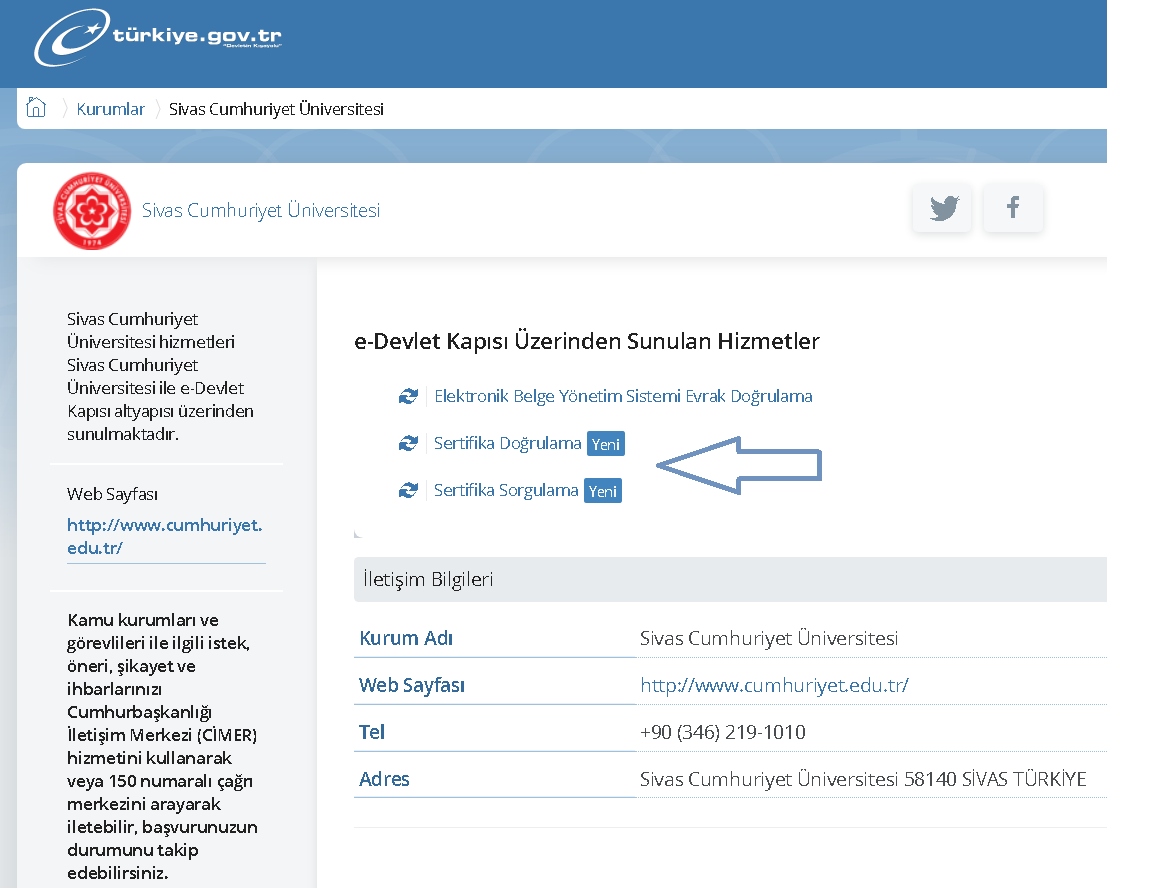The height and width of the screenshot is (888, 1152).
Task: Click the service icon beside Evrak Doğrulama
Action: pyautogui.click(x=408, y=397)
